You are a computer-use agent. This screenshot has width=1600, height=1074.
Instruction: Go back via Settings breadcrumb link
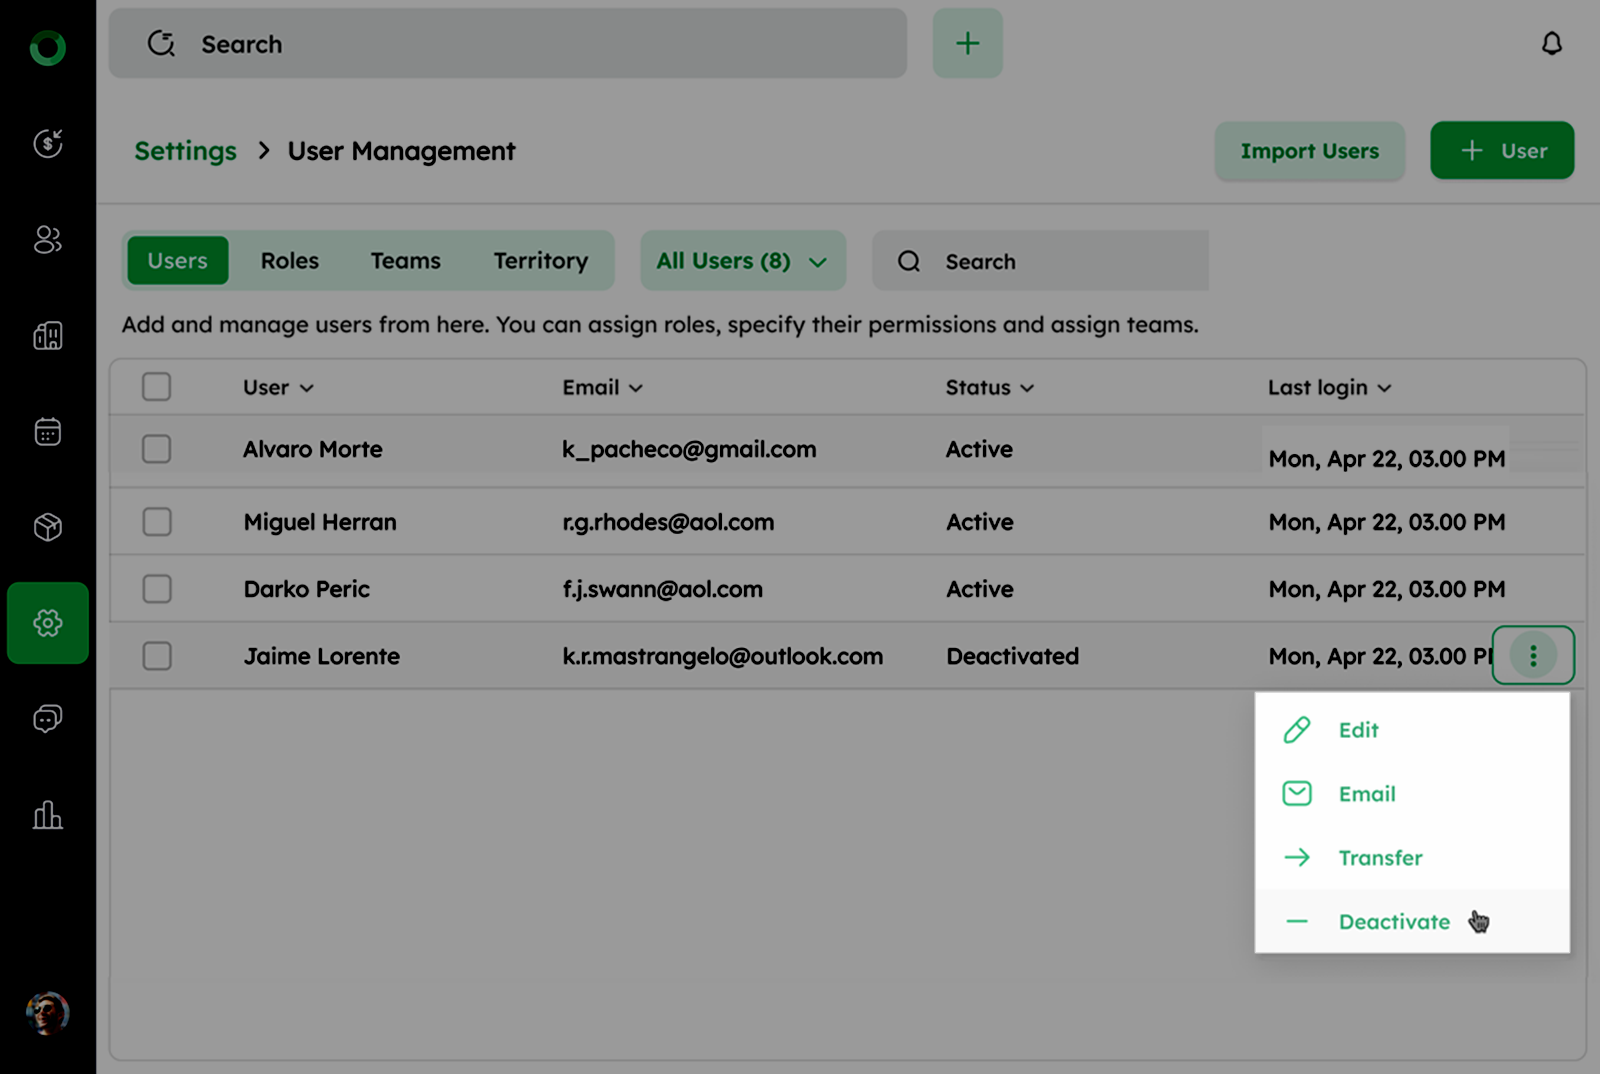tap(186, 151)
